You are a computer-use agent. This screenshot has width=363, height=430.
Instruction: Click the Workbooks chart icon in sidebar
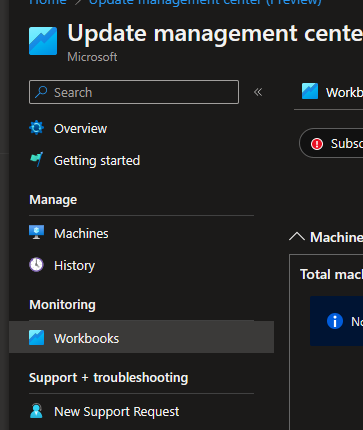(x=36, y=337)
